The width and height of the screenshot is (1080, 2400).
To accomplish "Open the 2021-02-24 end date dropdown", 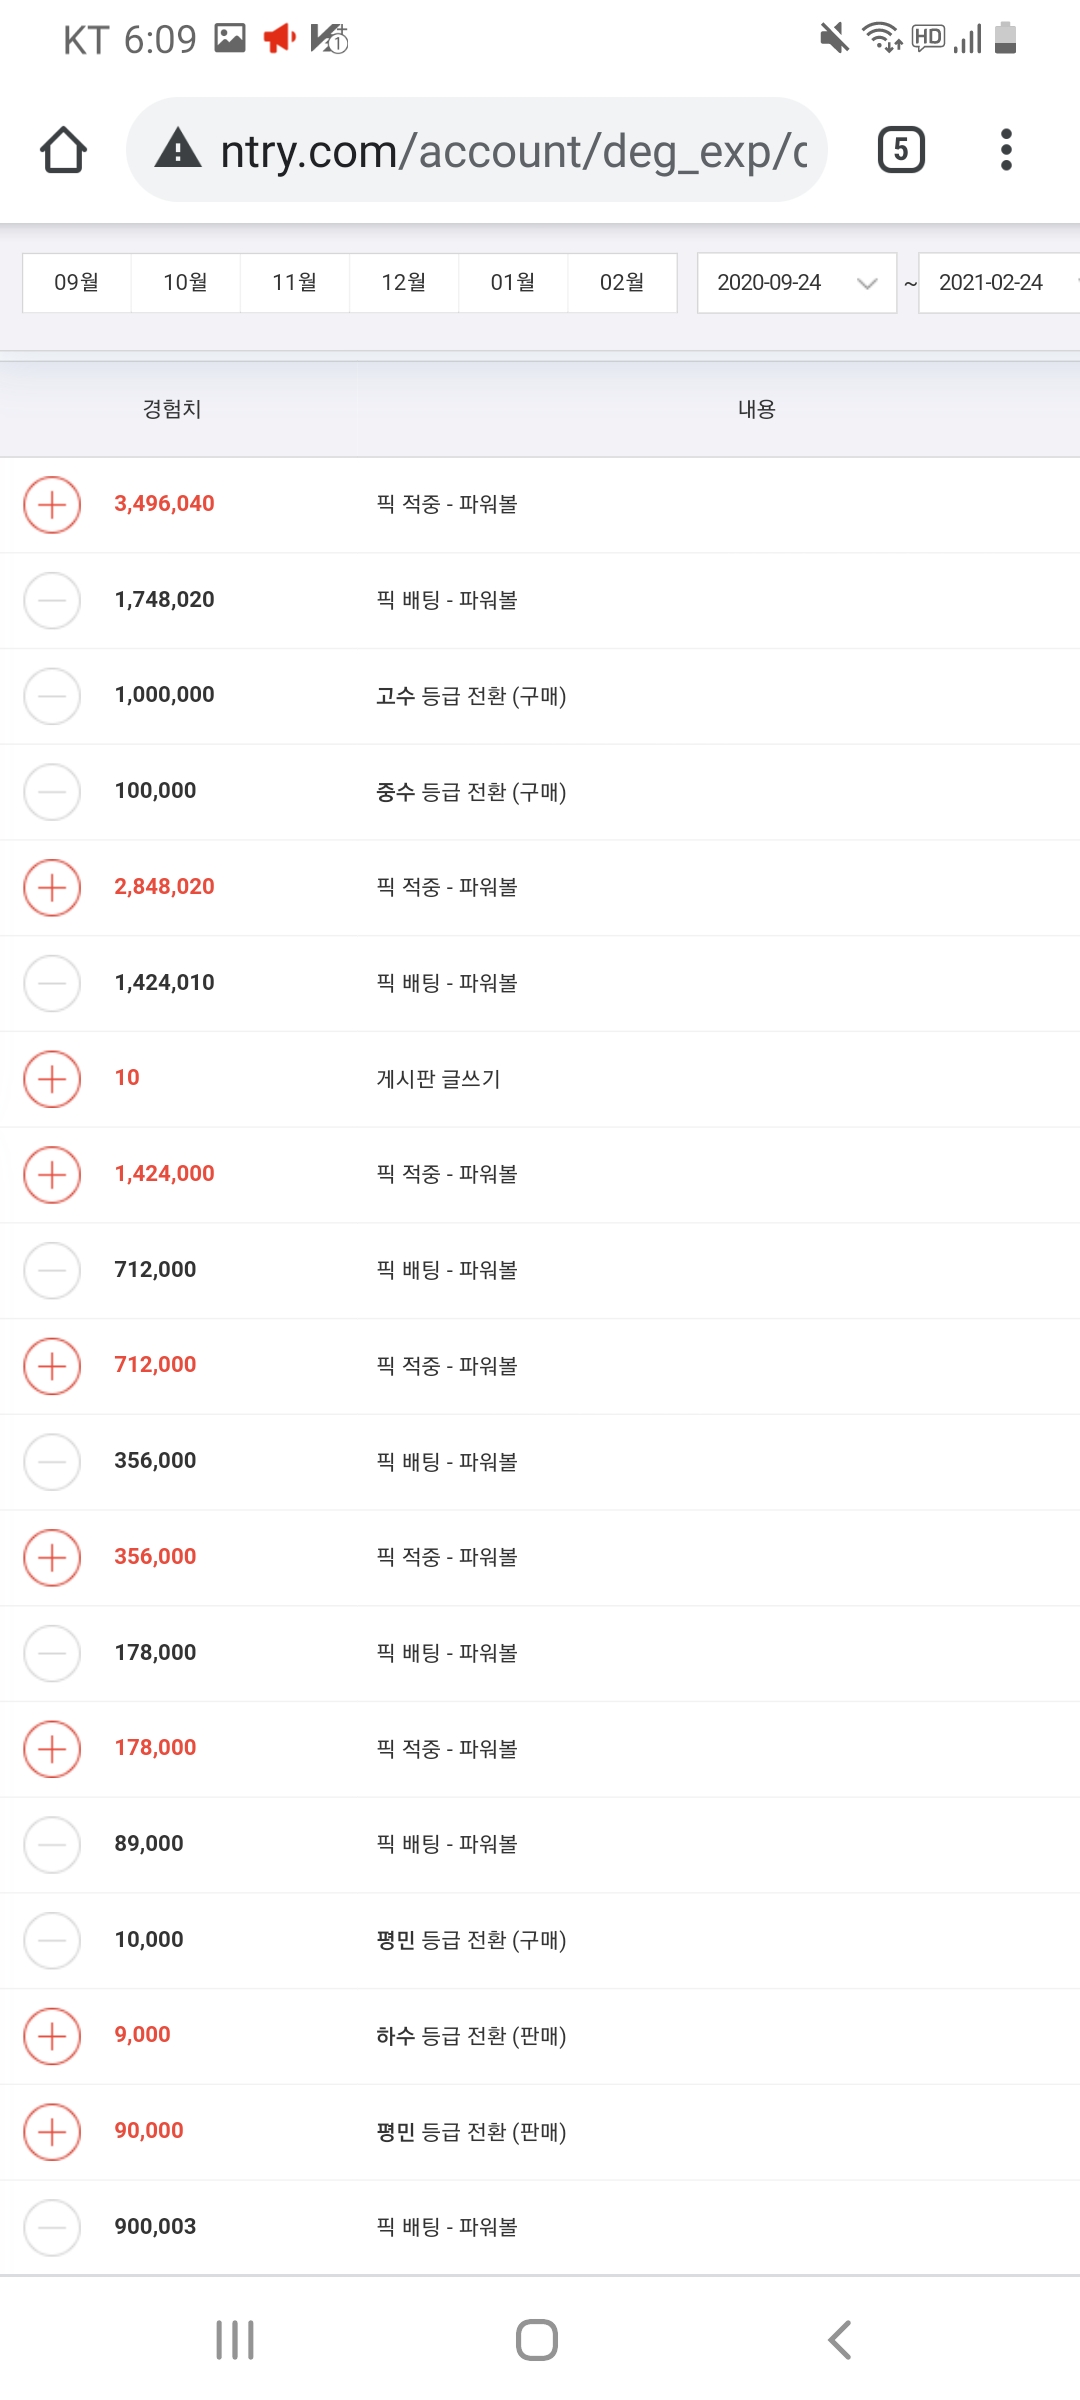I will [x=999, y=283].
